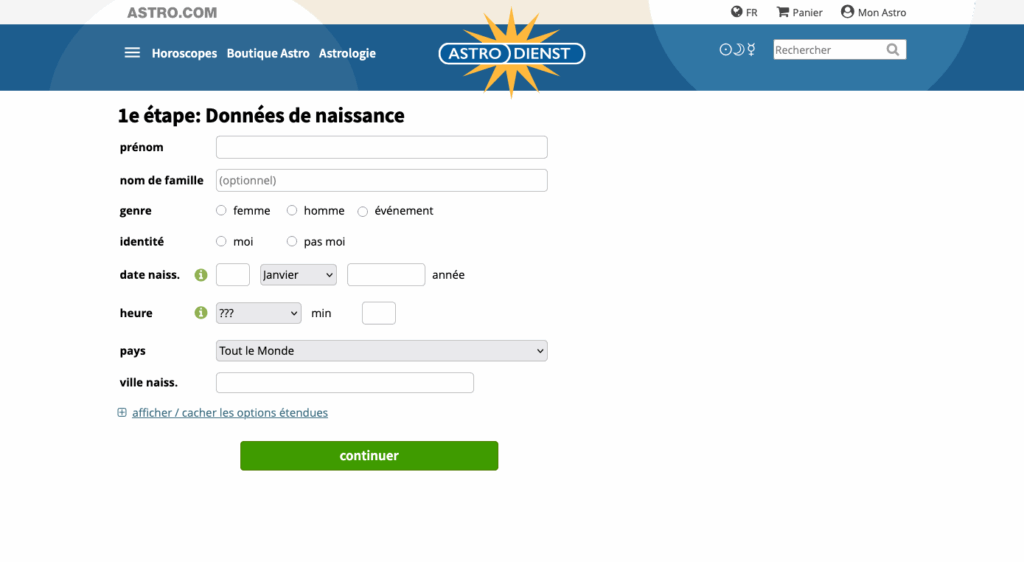Click the pas moi label text
The width and height of the screenshot is (1024, 562).
[x=325, y=242]
